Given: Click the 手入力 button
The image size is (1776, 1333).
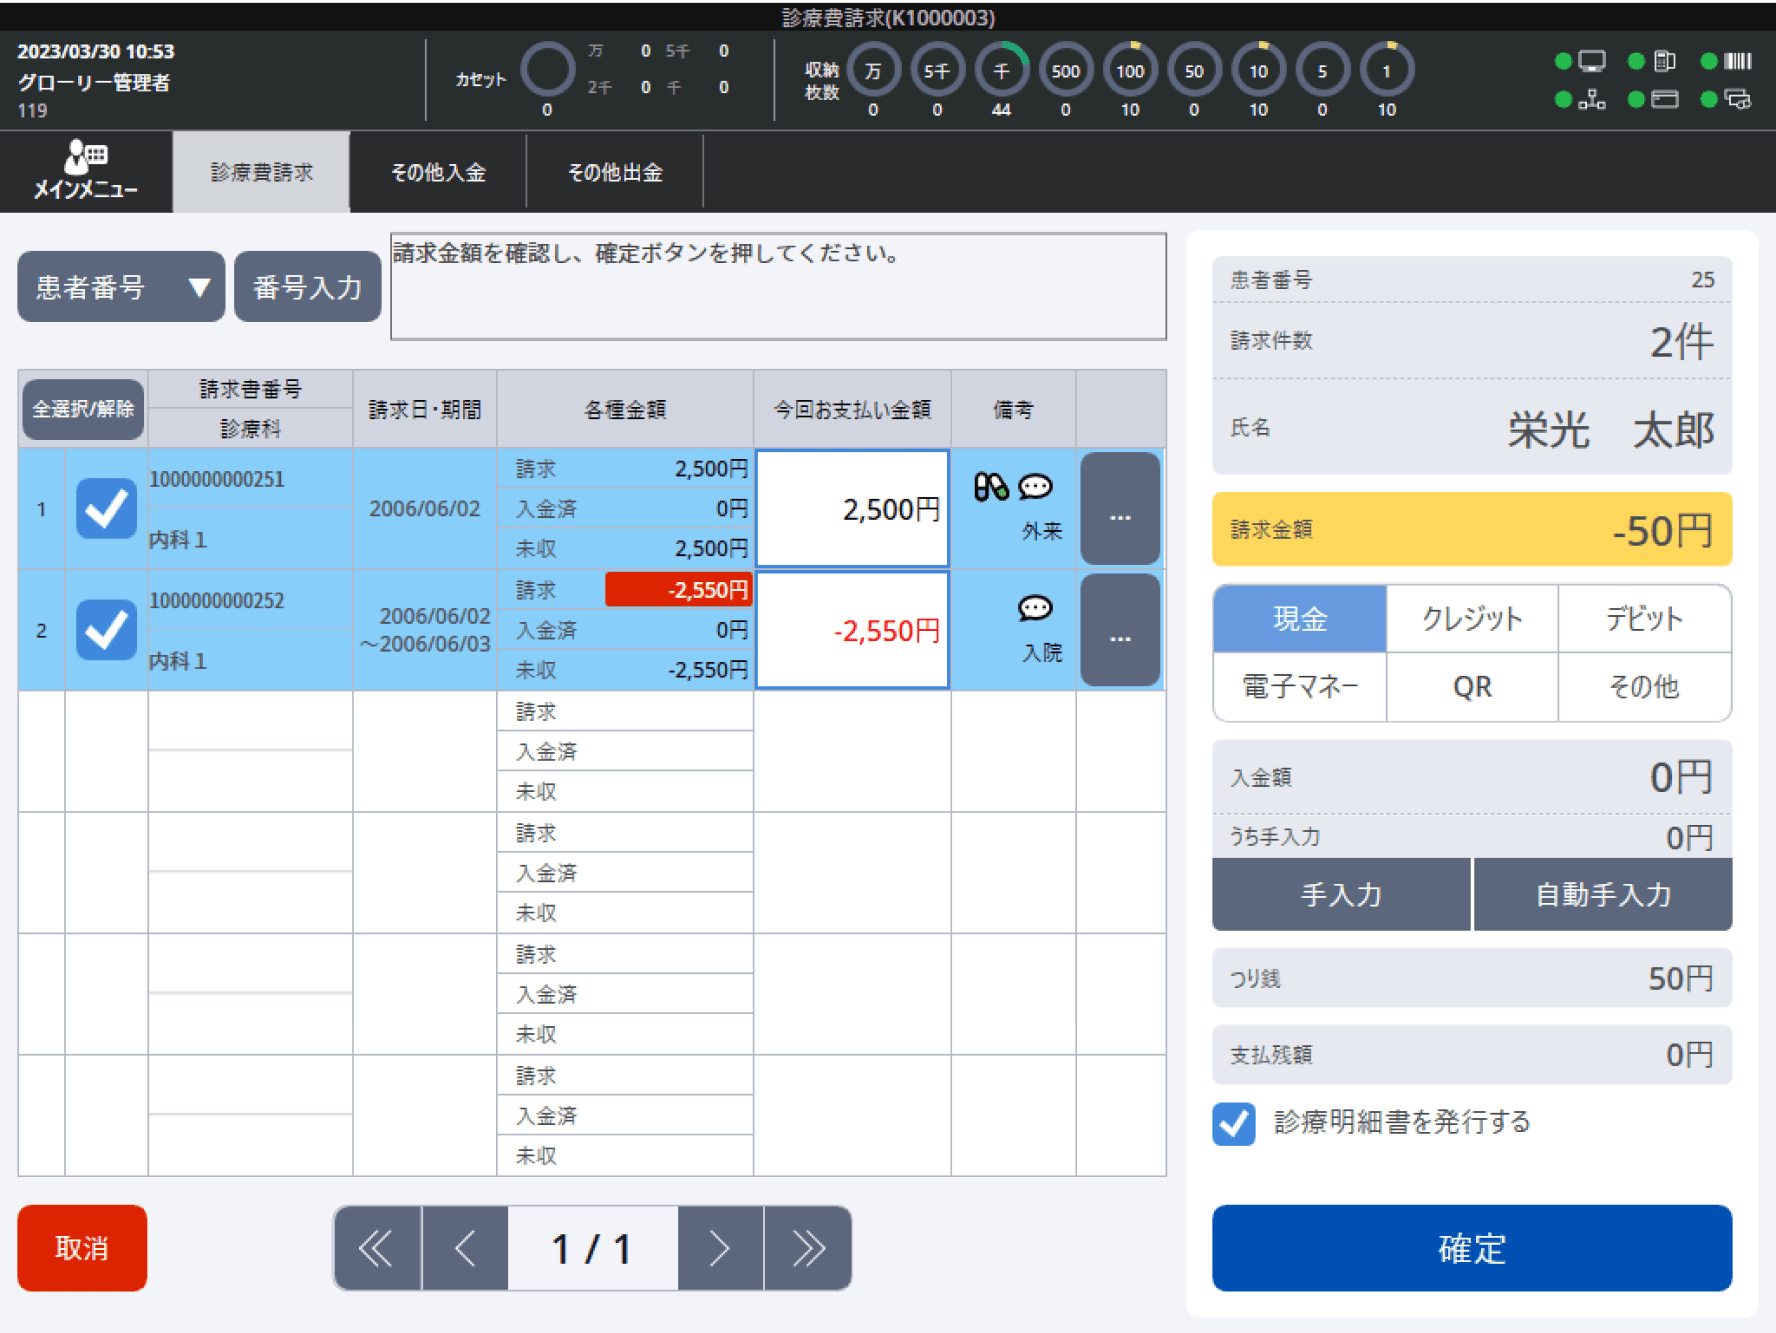Looking at the screenshot, I should point(1341,894).
